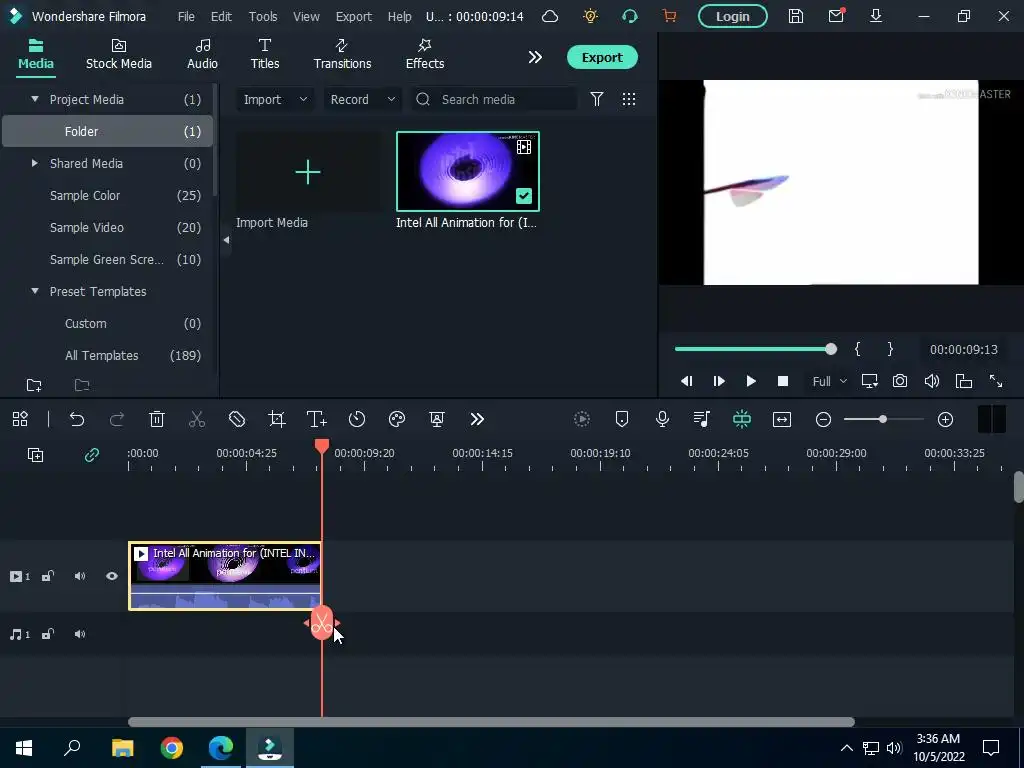Click the save project floppy icon

pyautogui.click(x=795, y=16)
